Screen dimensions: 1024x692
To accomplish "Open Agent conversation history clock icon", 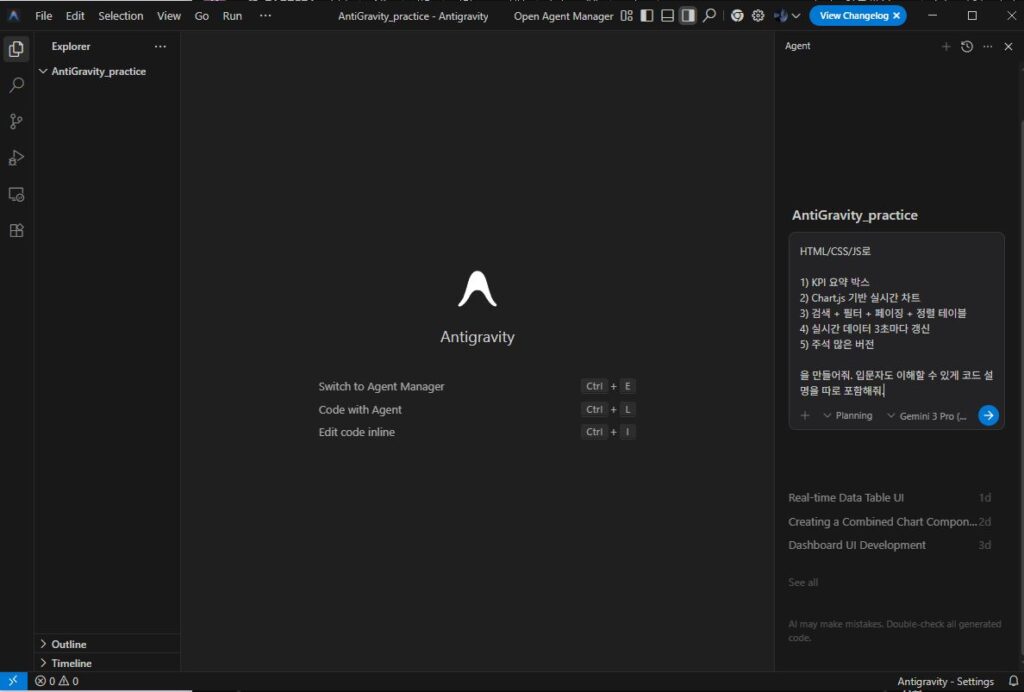I will tap(966, 46).
